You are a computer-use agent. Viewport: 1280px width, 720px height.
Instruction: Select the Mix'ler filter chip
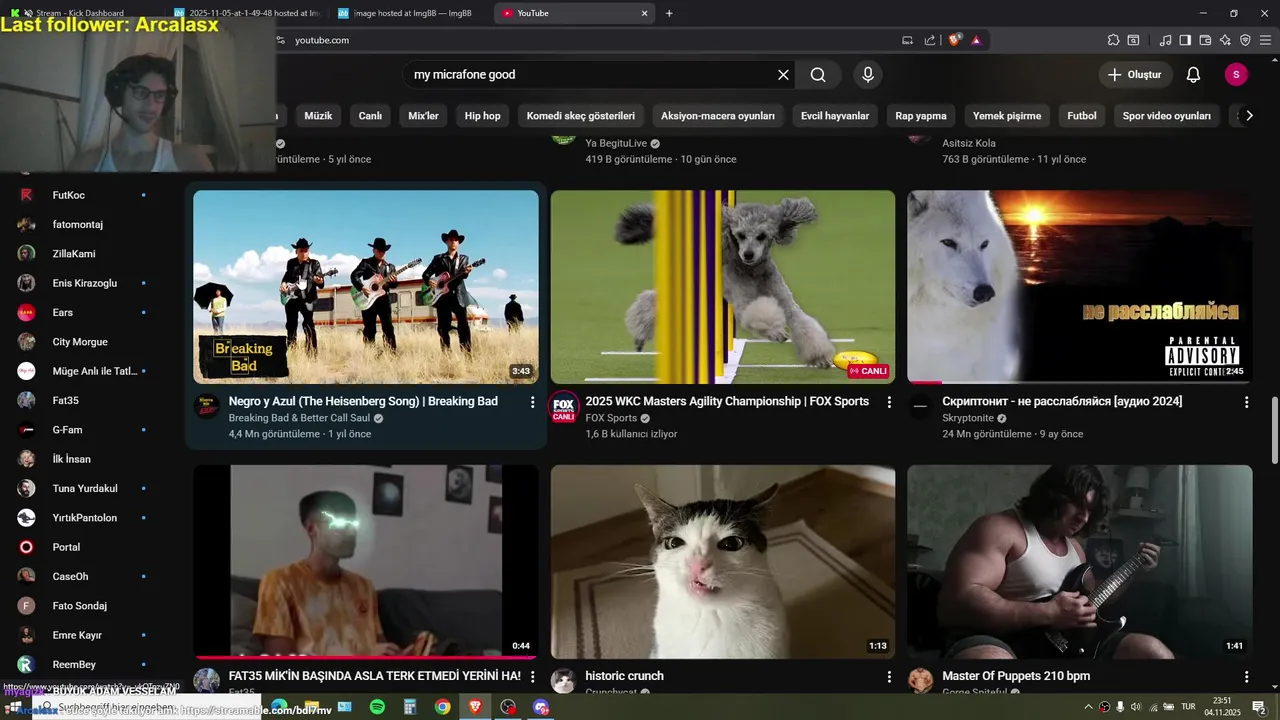point(423,116)
